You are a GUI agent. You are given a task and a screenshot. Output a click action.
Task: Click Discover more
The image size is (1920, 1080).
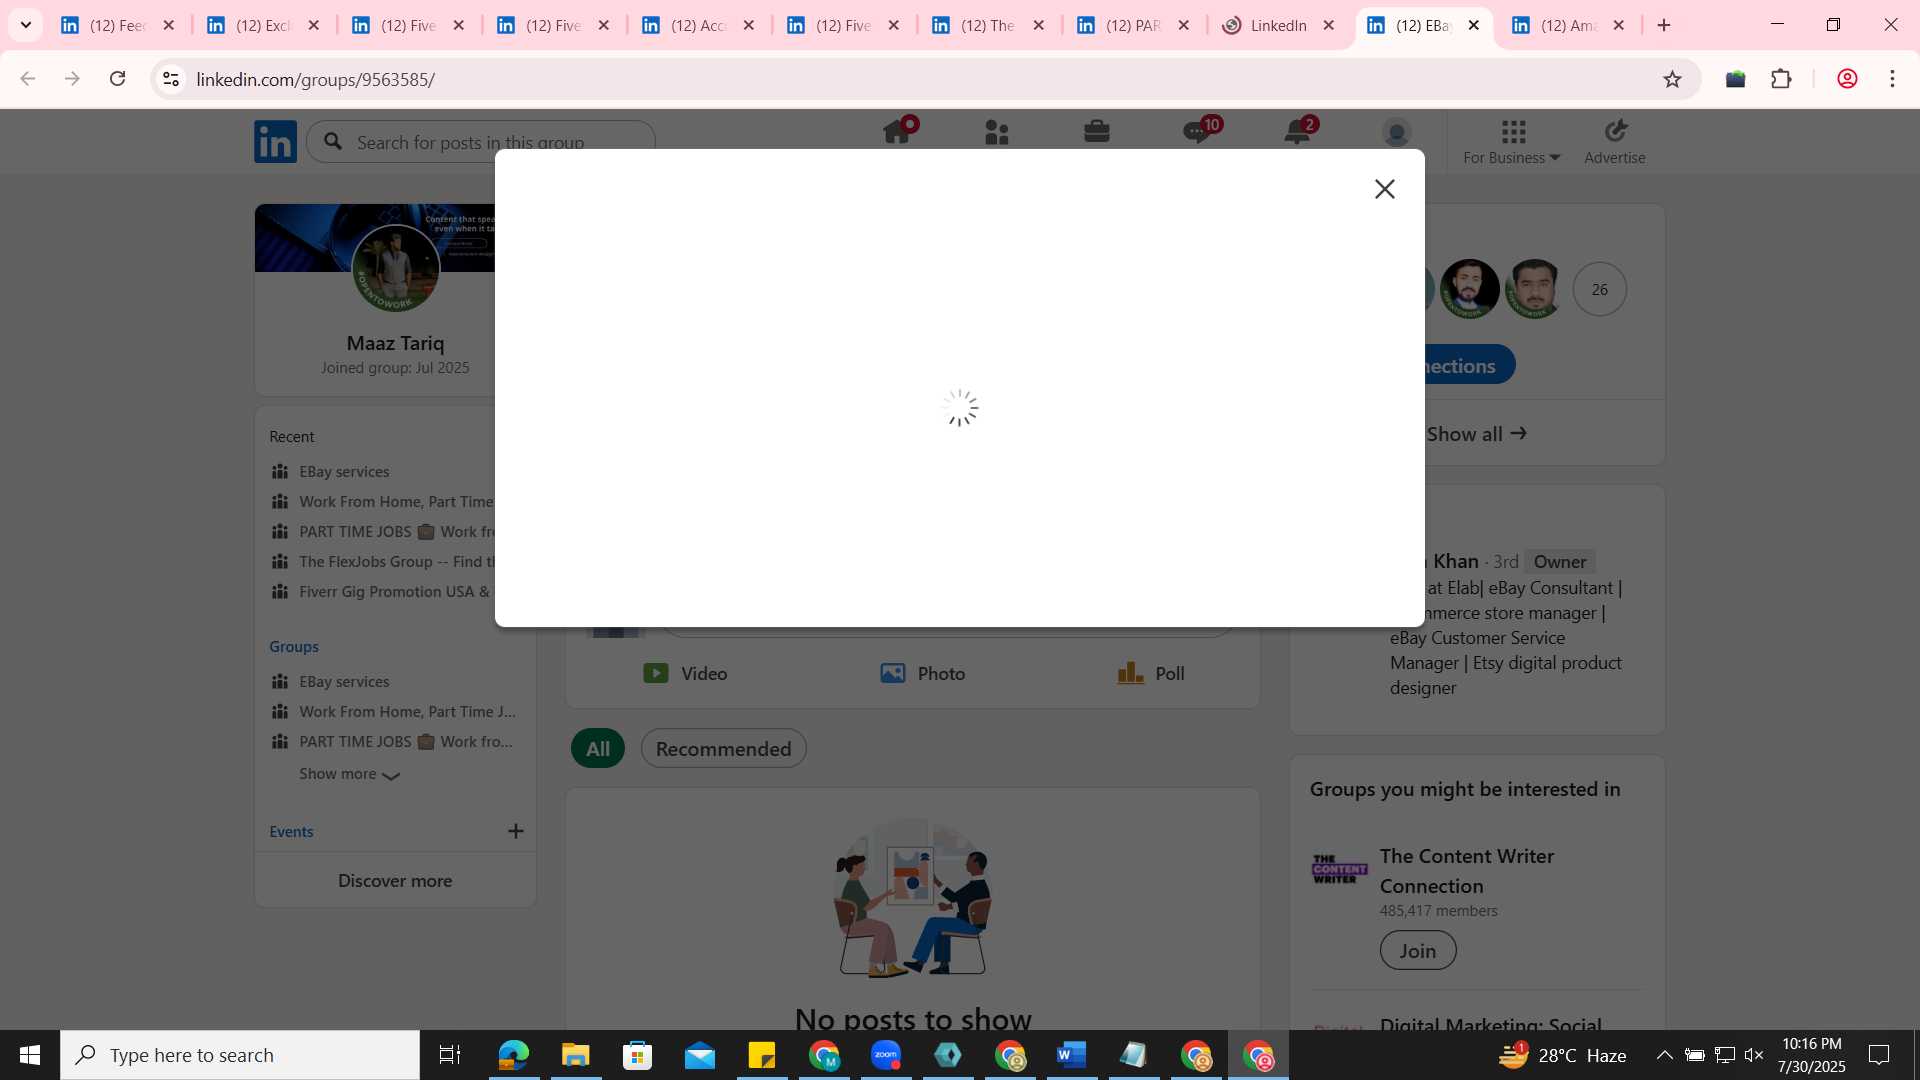click(395, 881)
